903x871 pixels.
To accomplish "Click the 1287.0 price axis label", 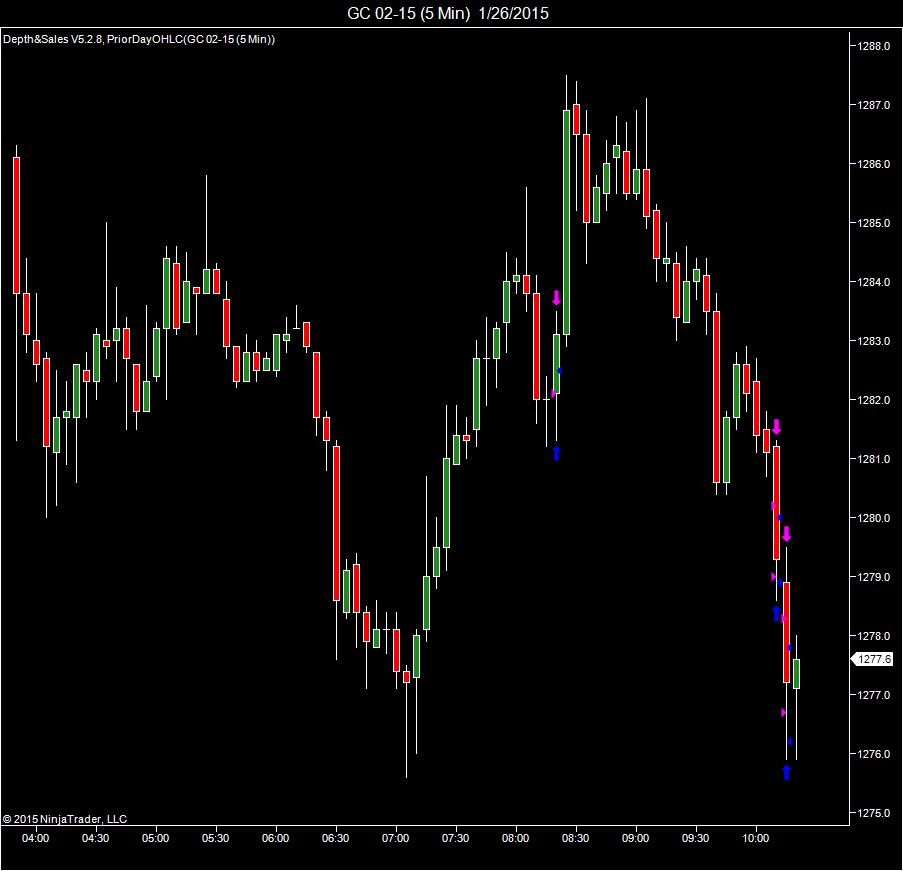I will pos(874,105).
